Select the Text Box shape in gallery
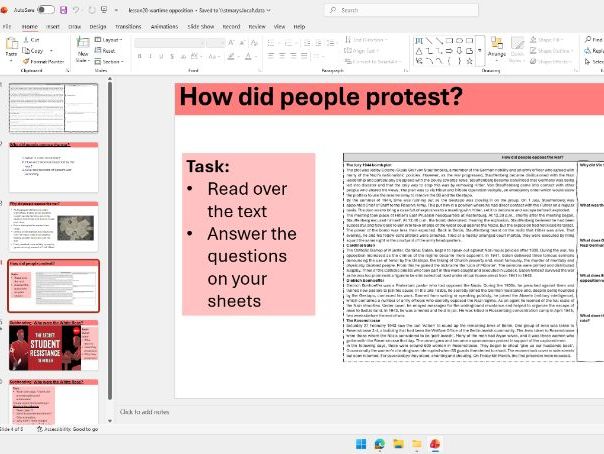Image resolution: width=604 pixels, height=454 pixels. 419,40
